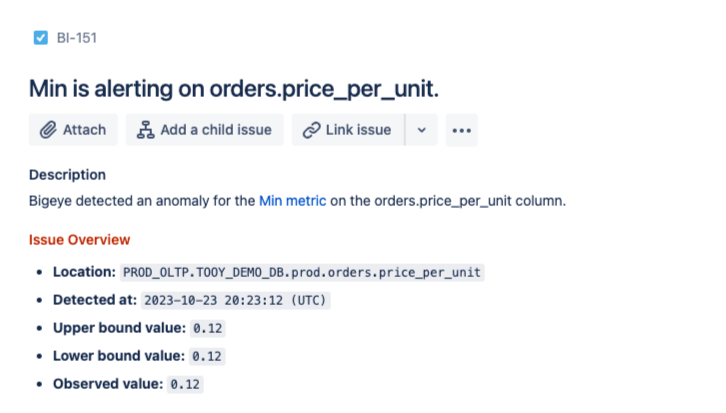Click the Description heading
Image resolution: width=726 pixels, height=413 pixels.
pyautogui.click(x=67, y=175)
